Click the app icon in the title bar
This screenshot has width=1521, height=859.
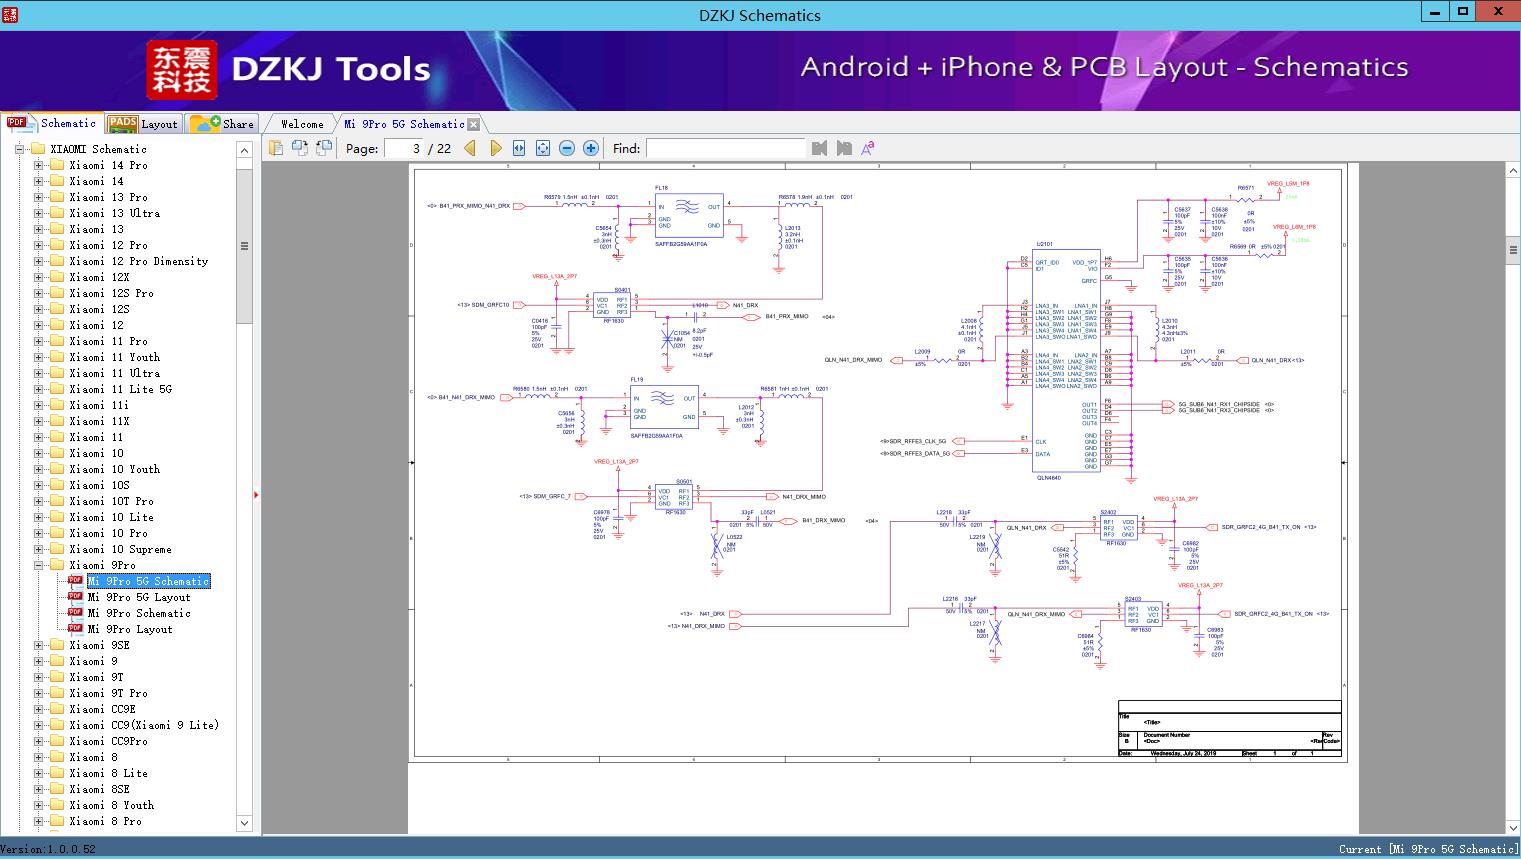[x=9, y=14]
